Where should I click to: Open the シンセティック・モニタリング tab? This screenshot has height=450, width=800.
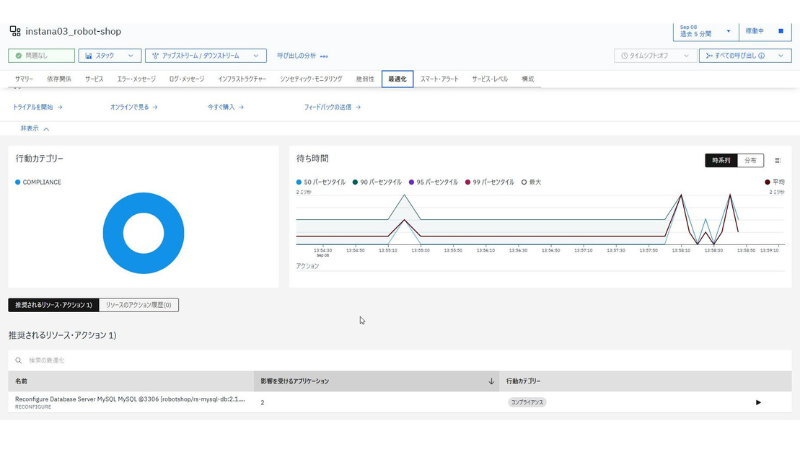coord(311,79)
